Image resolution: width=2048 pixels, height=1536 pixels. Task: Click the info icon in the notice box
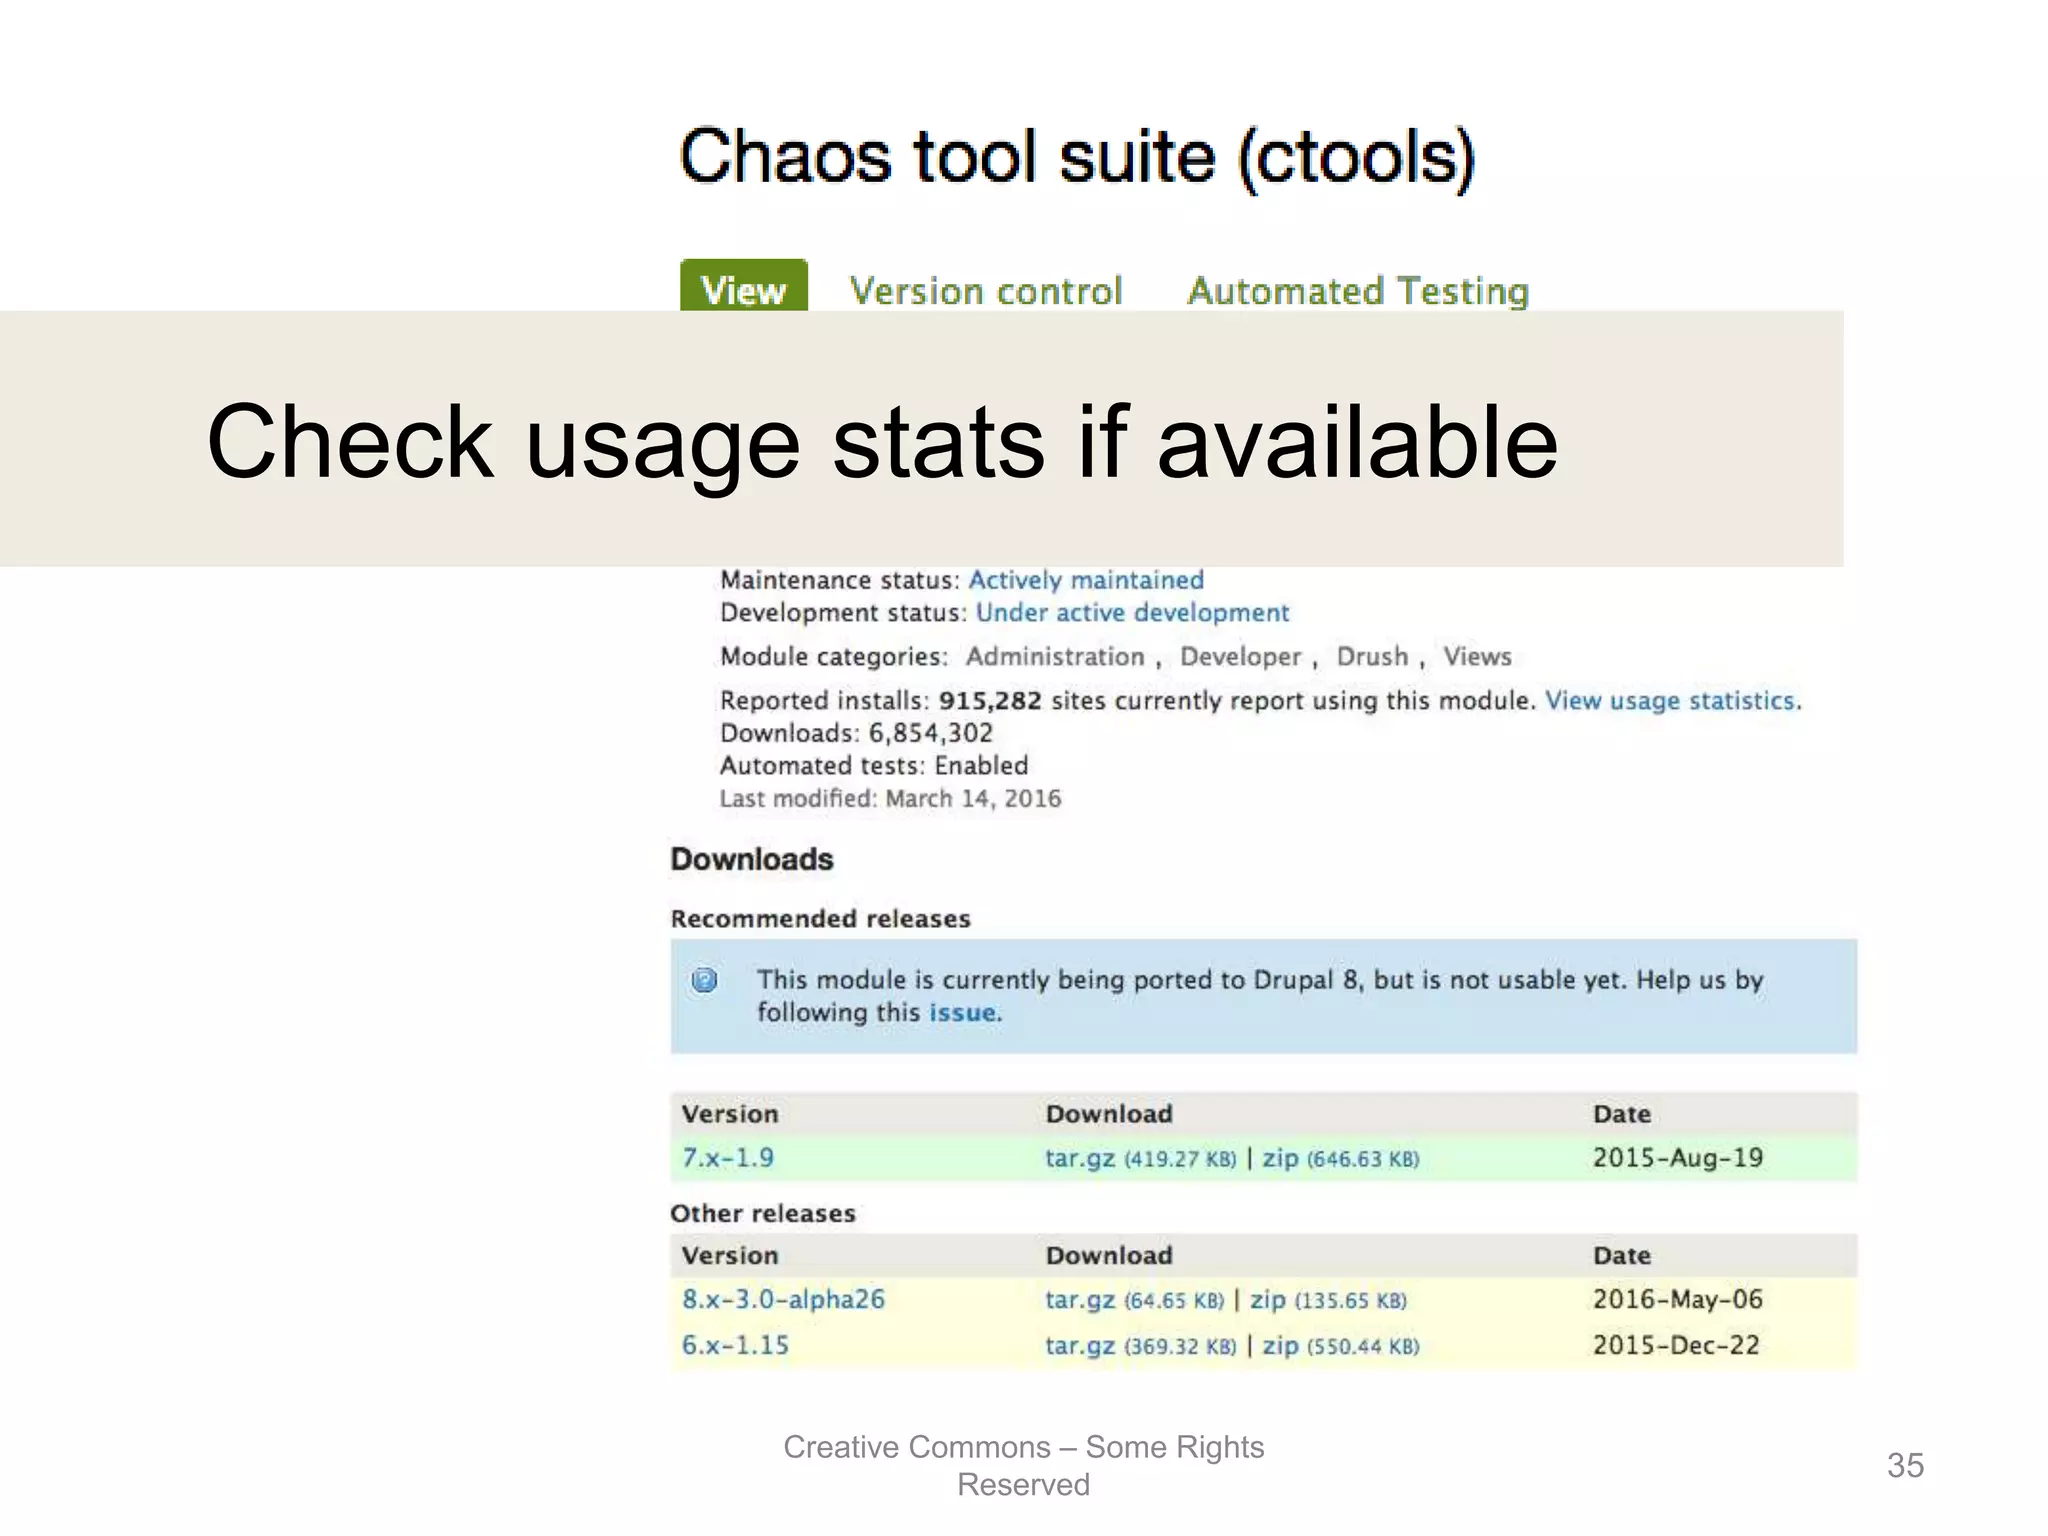click(x=705, y=980)
